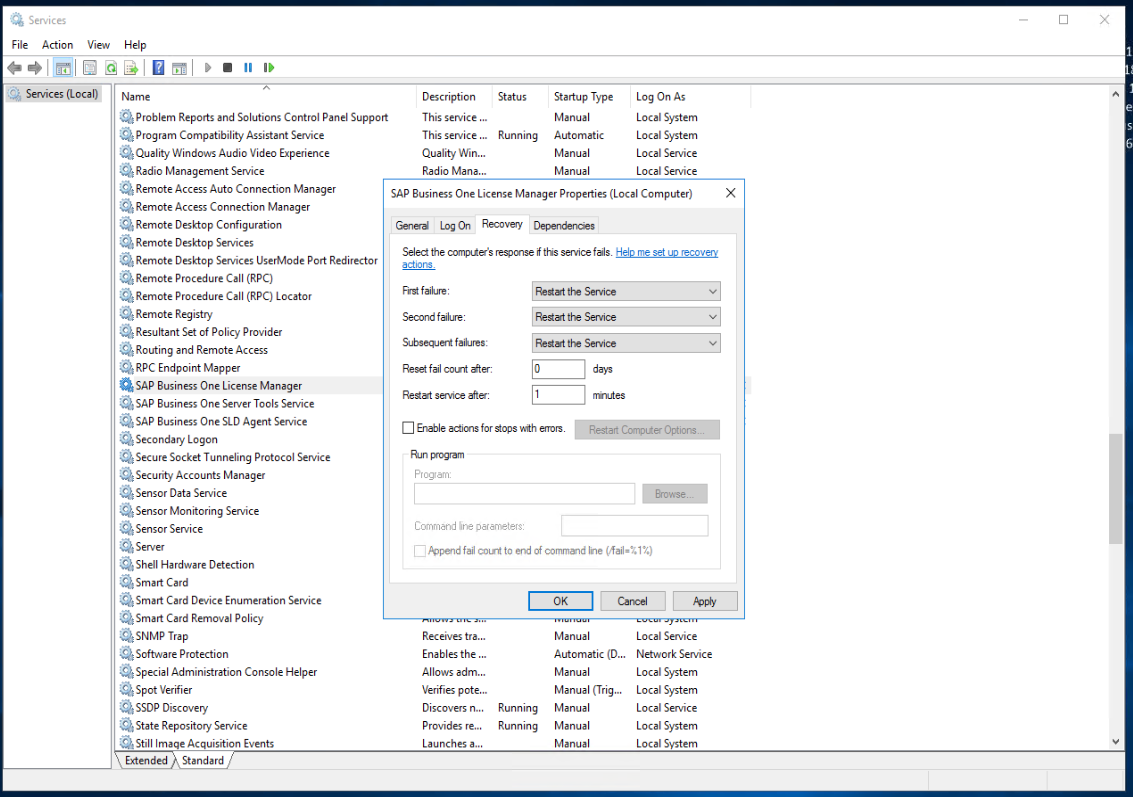Close the SAP properties dialog
The height and width of the screenshot is (797, 1133).
click(731, 193)
